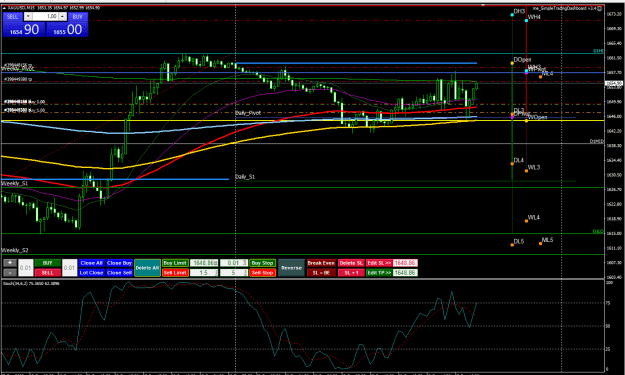Click the expert advisor smiley icon
This screenshot has width=625, height=375.
(x=599, y=8)
